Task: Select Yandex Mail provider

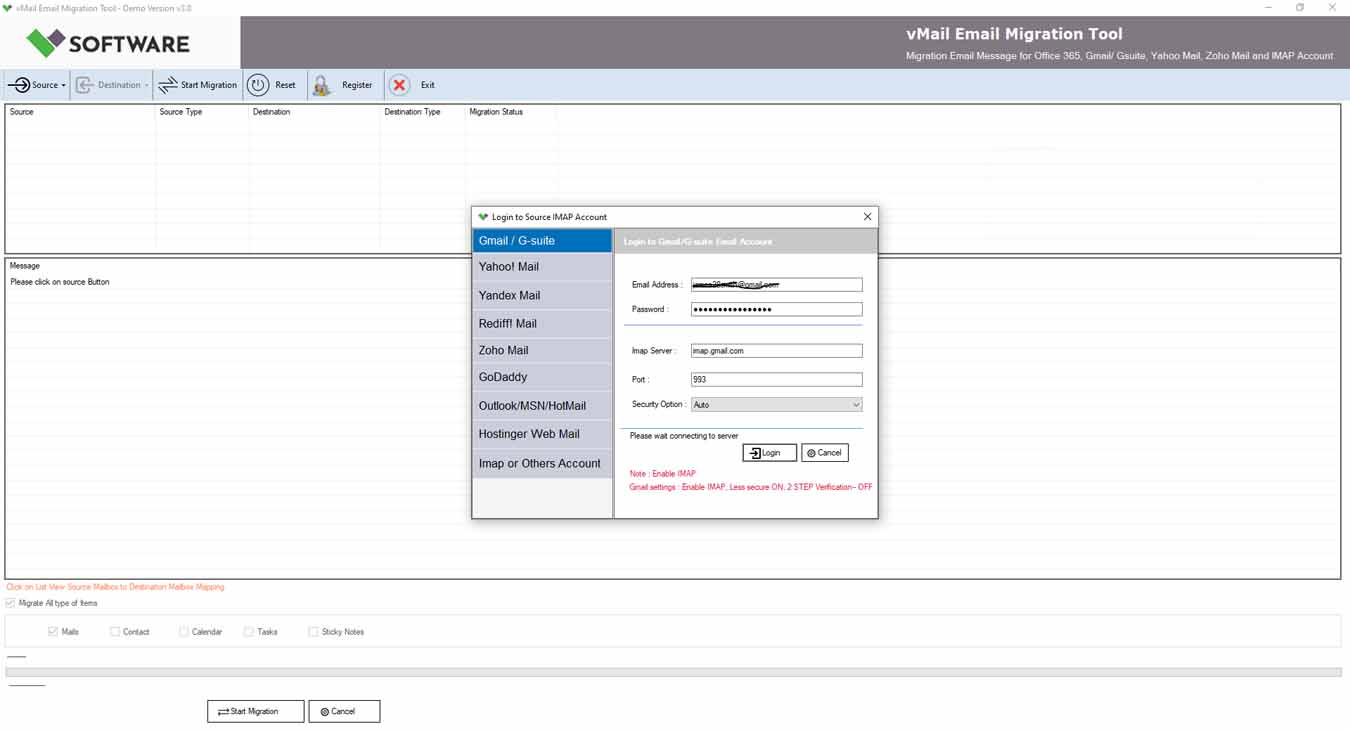Action: pos(542,295)
